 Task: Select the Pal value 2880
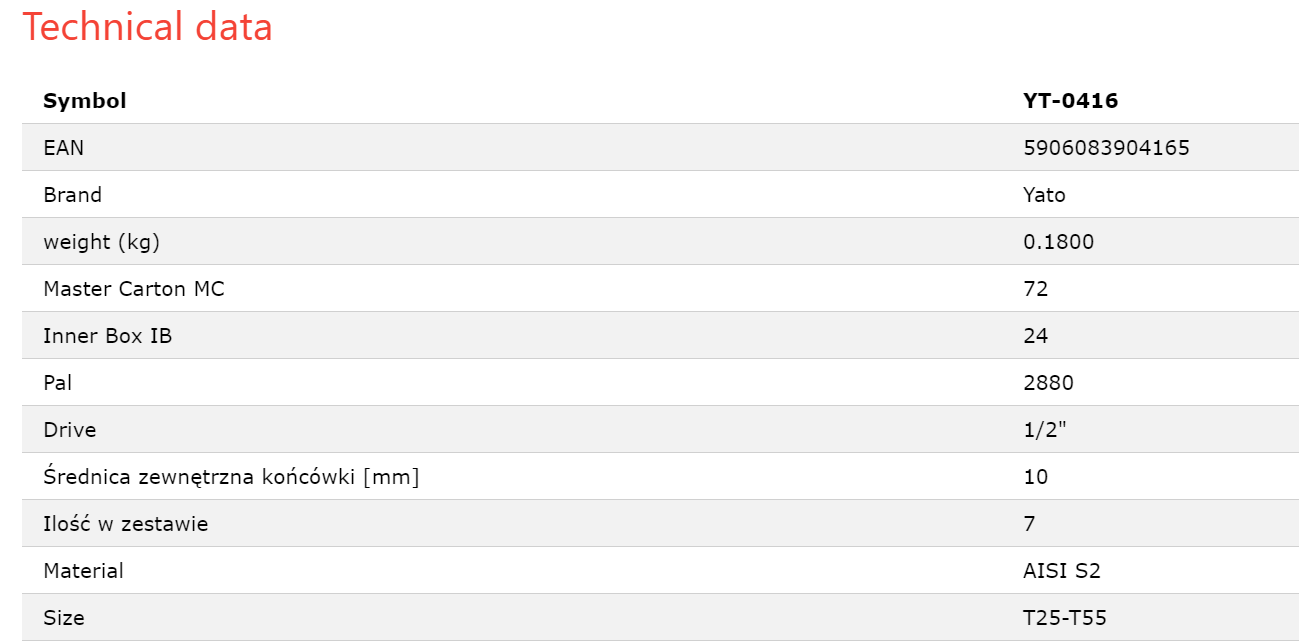point(1049,382)
